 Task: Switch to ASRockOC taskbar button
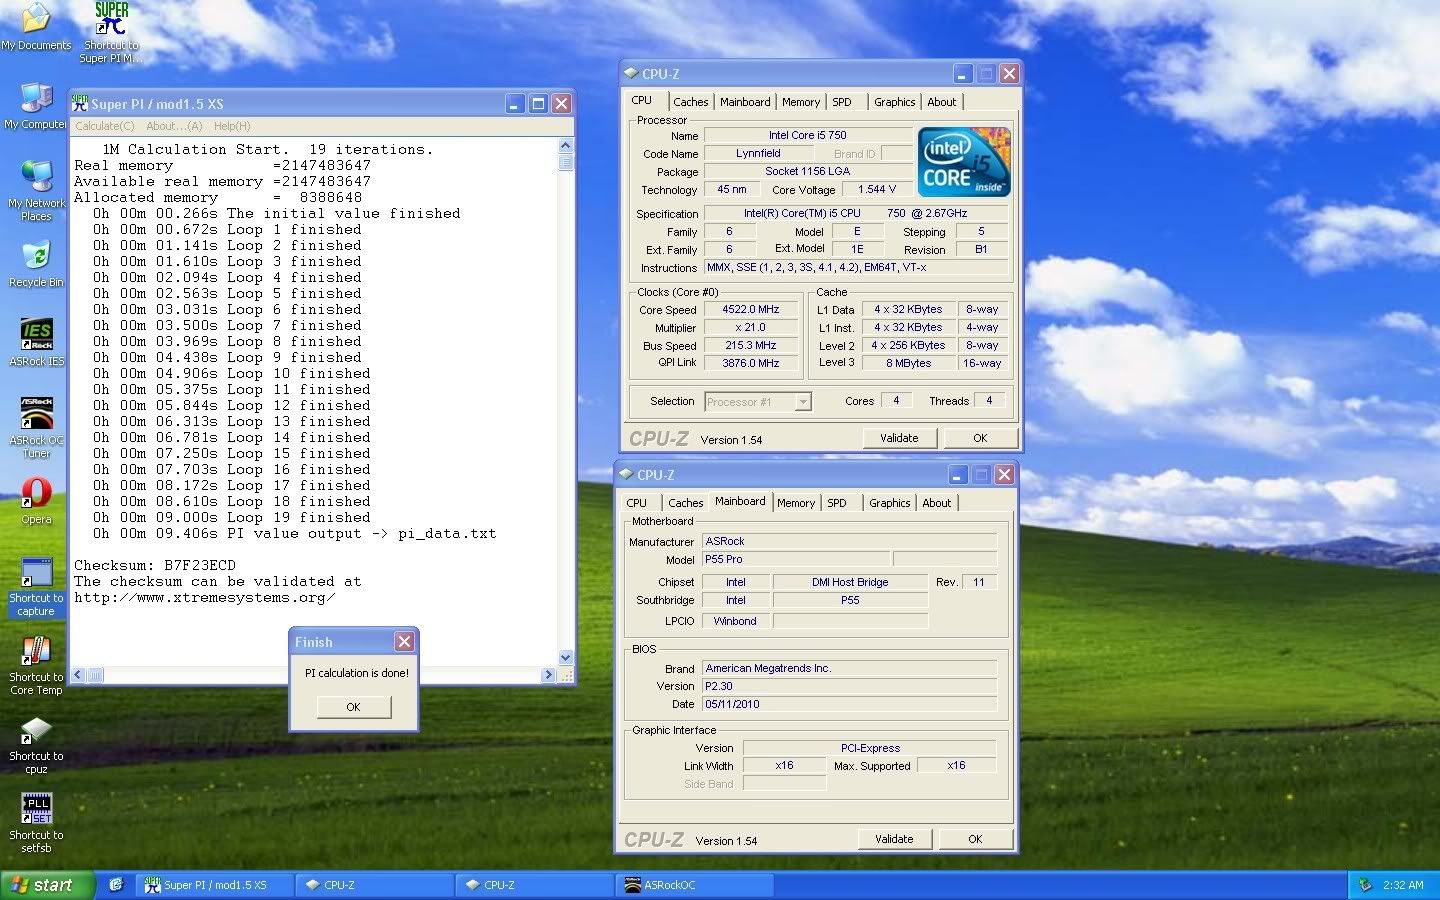pos(695,885)
